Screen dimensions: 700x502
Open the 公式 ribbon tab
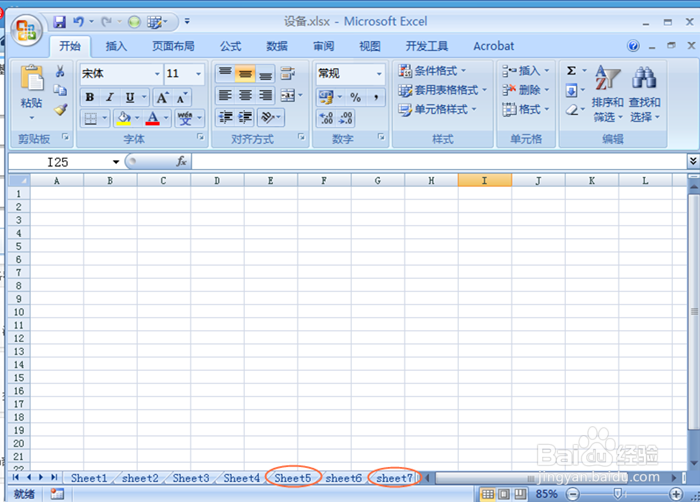tap(230, 46)
